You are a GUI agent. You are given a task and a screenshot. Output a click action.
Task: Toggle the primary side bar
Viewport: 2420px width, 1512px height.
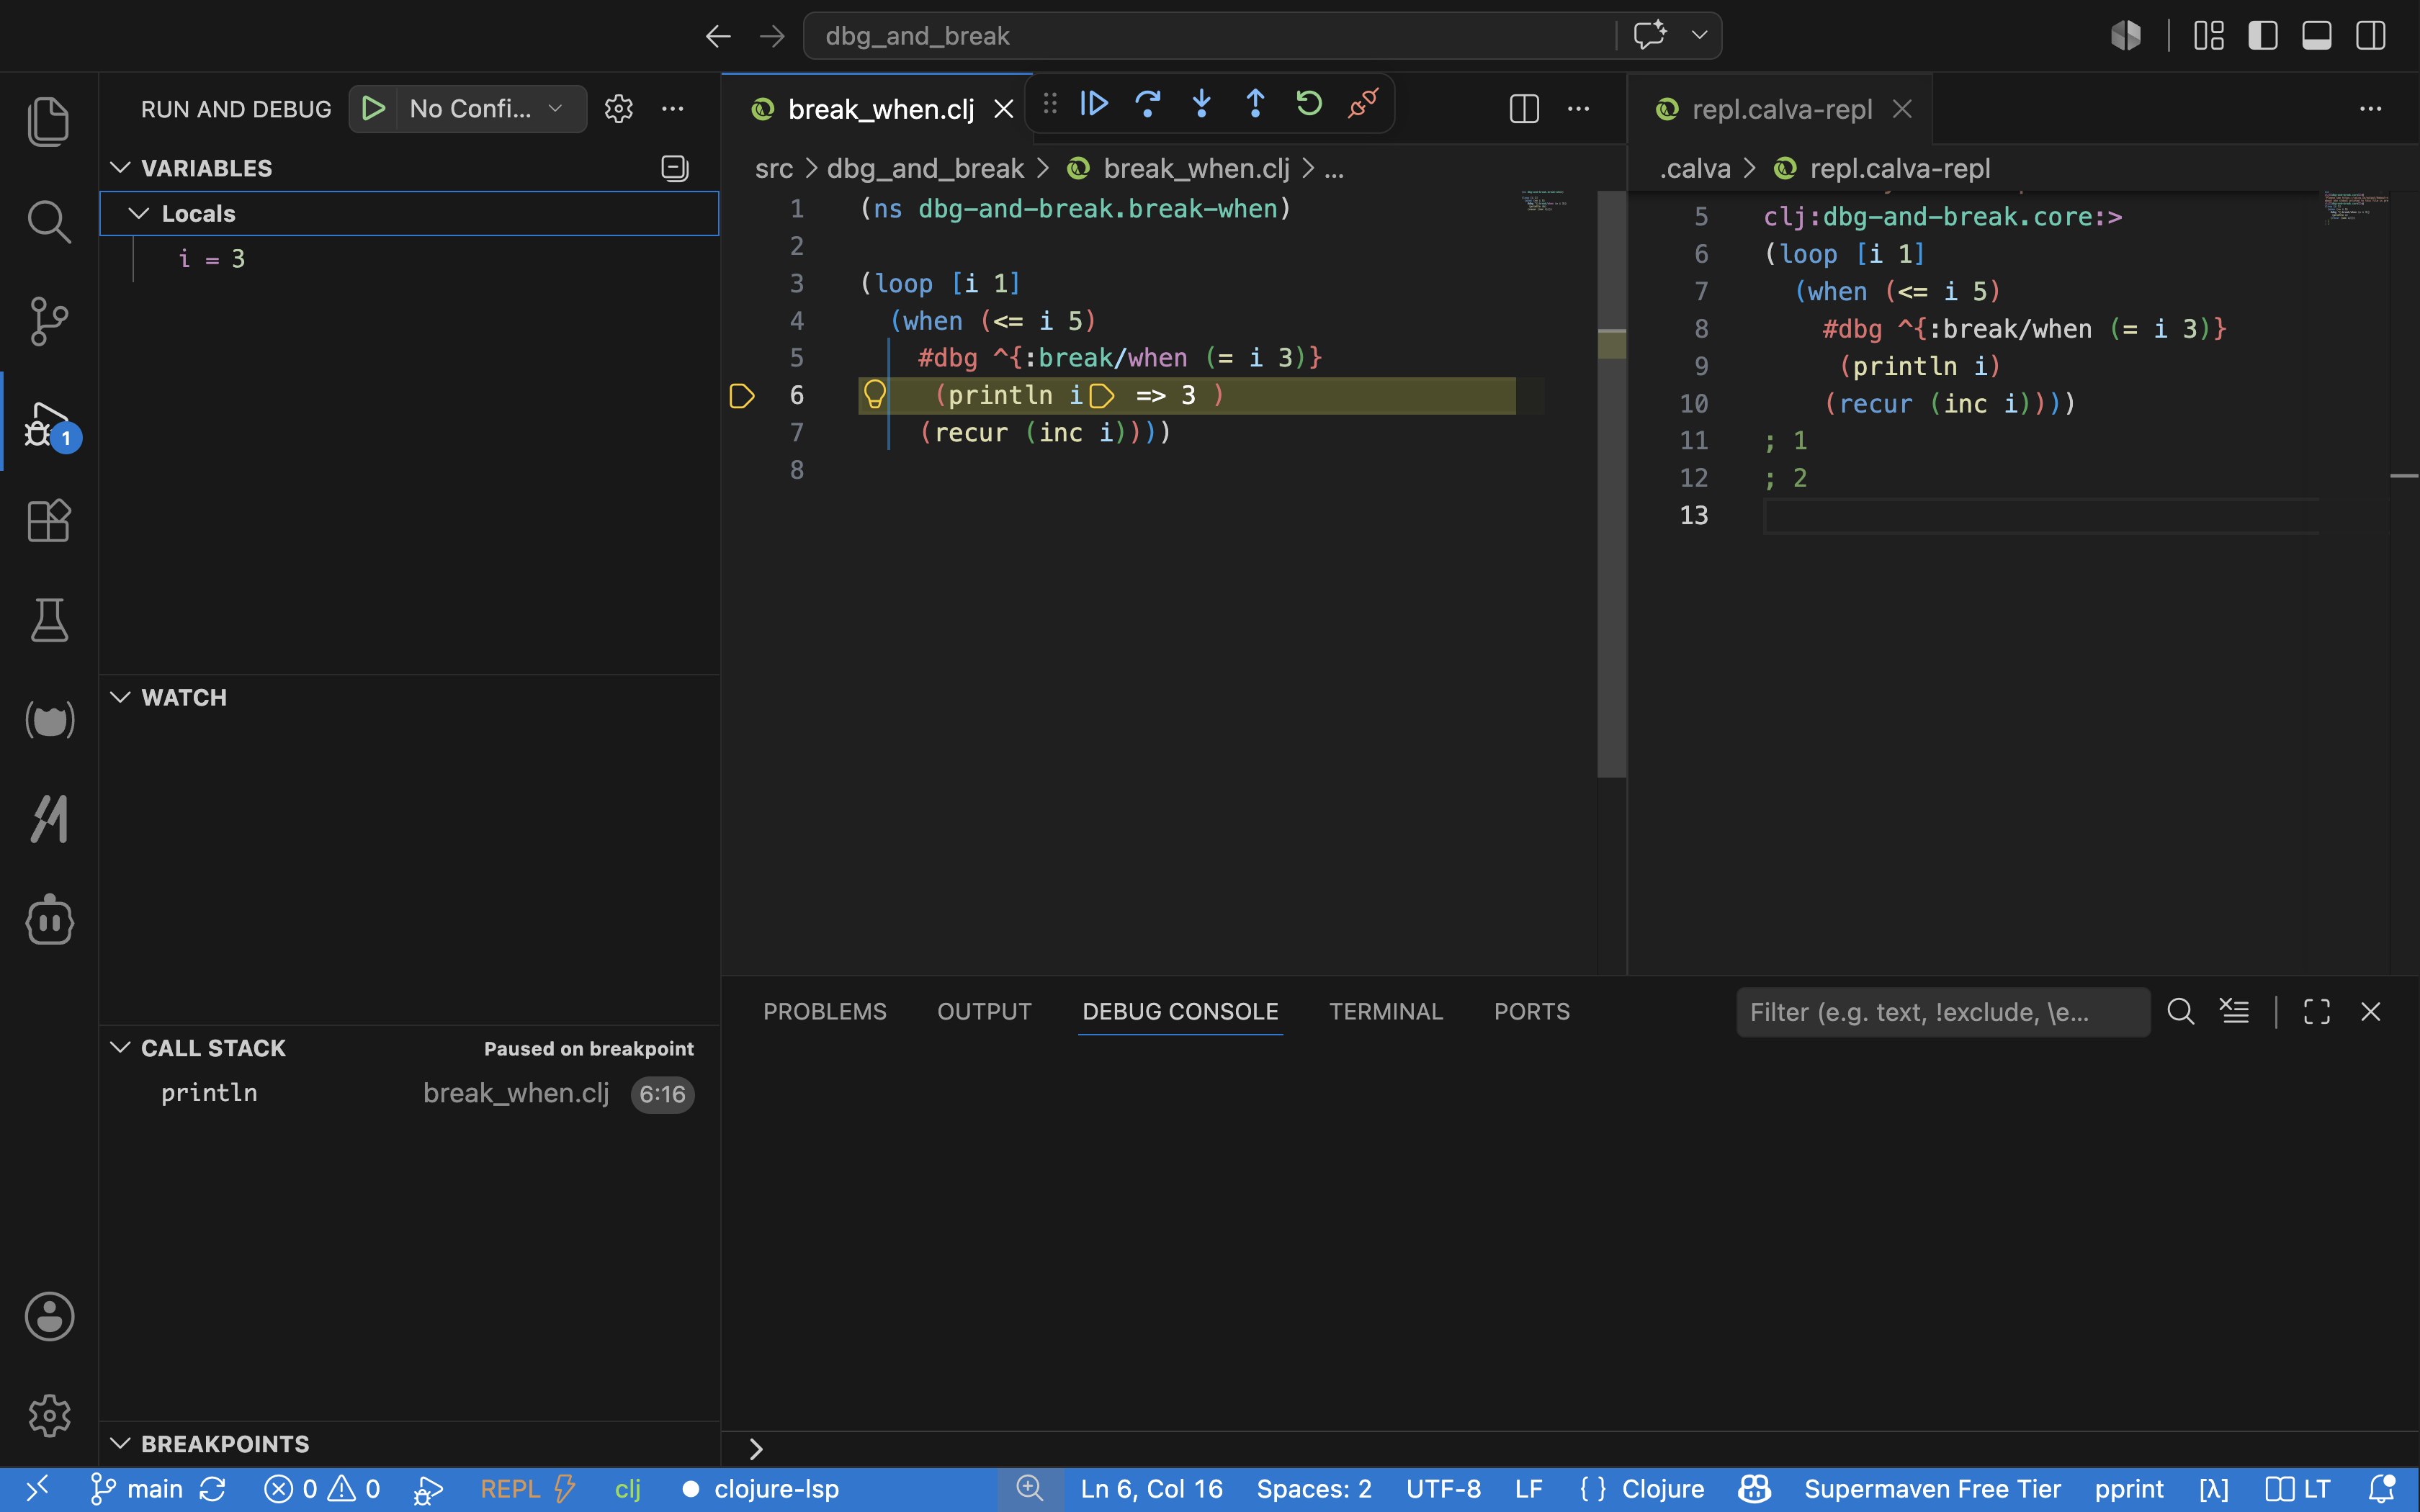2263,36
